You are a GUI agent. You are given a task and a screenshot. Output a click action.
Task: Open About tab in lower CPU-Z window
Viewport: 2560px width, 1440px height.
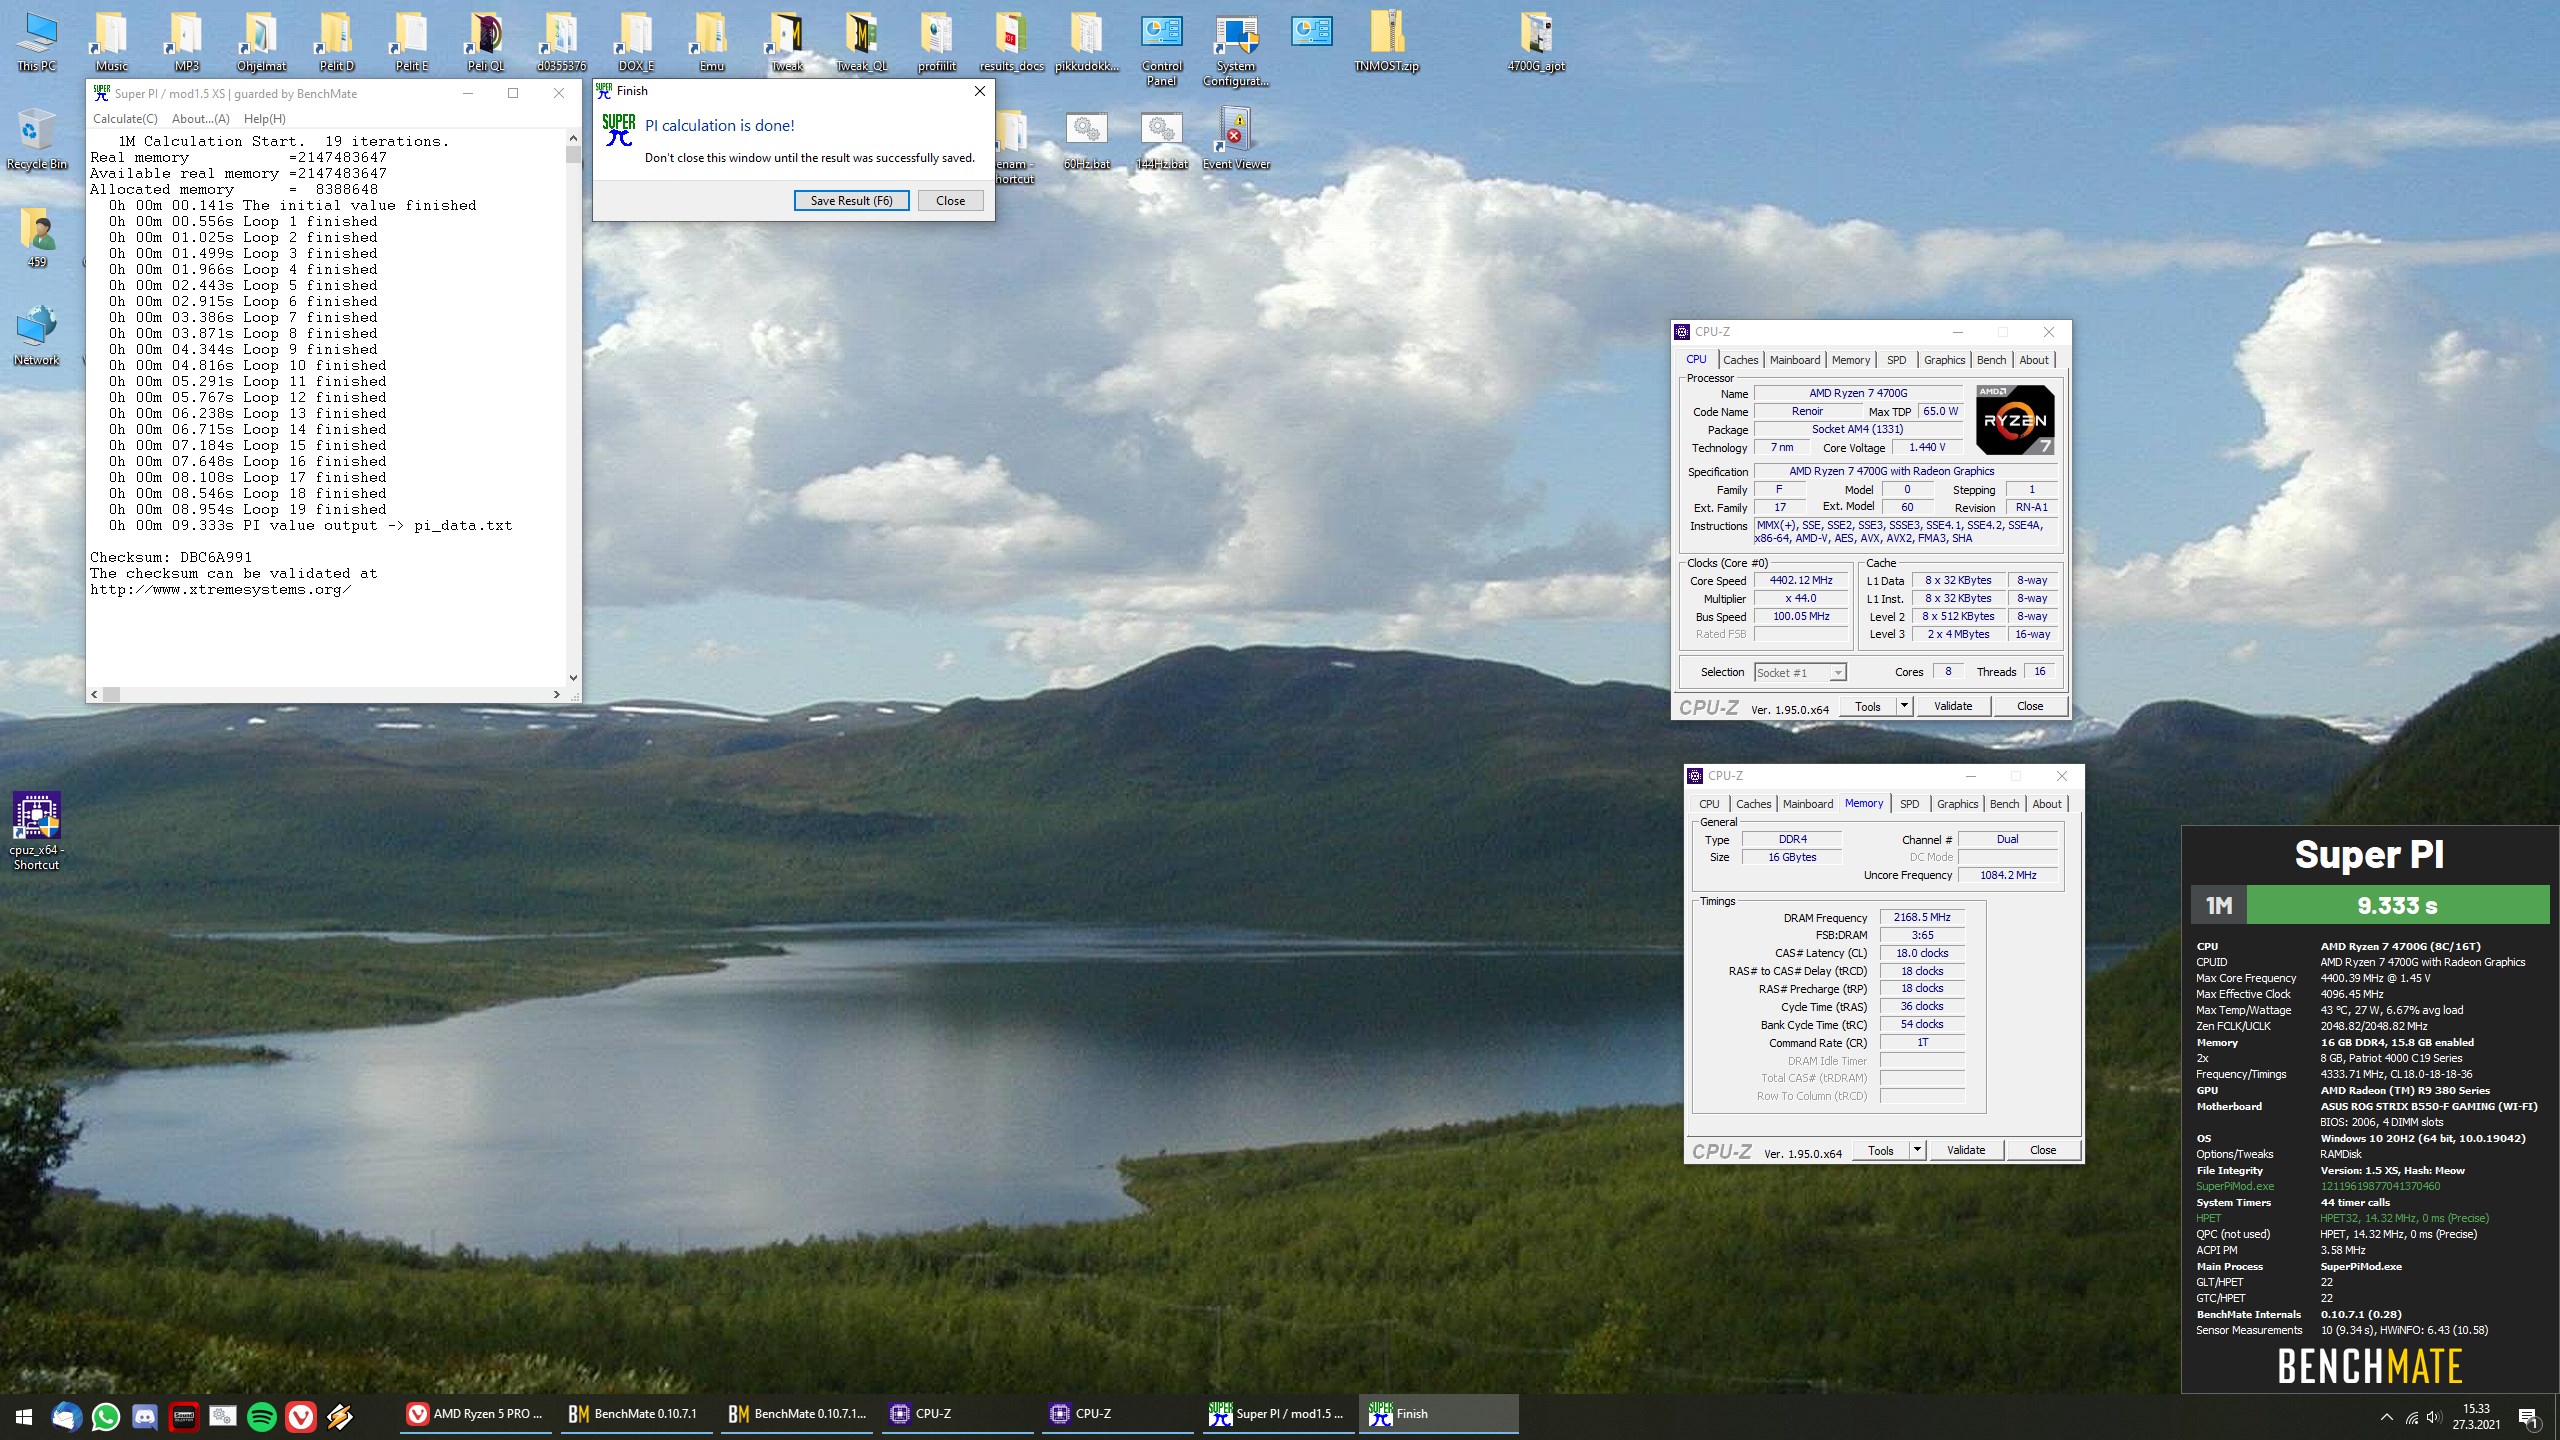(x=2046, y=804)
